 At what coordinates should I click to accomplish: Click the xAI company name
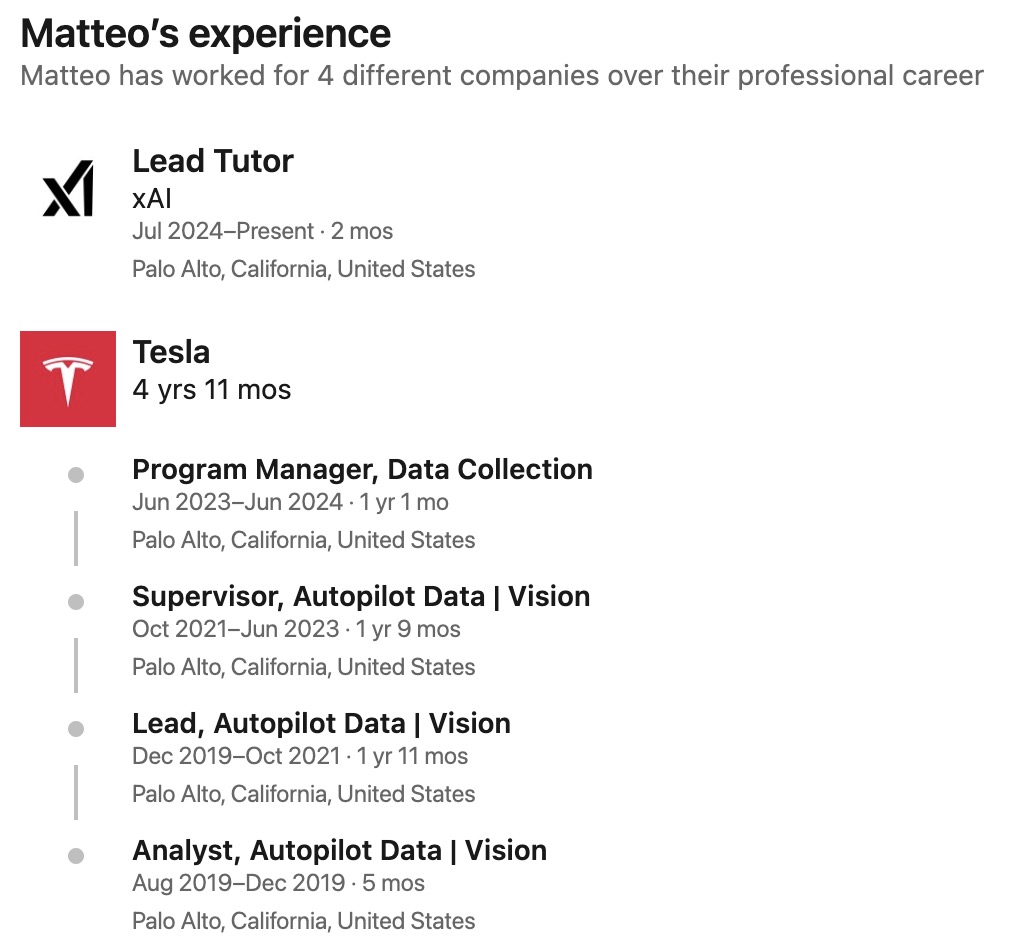click(152, 198)
